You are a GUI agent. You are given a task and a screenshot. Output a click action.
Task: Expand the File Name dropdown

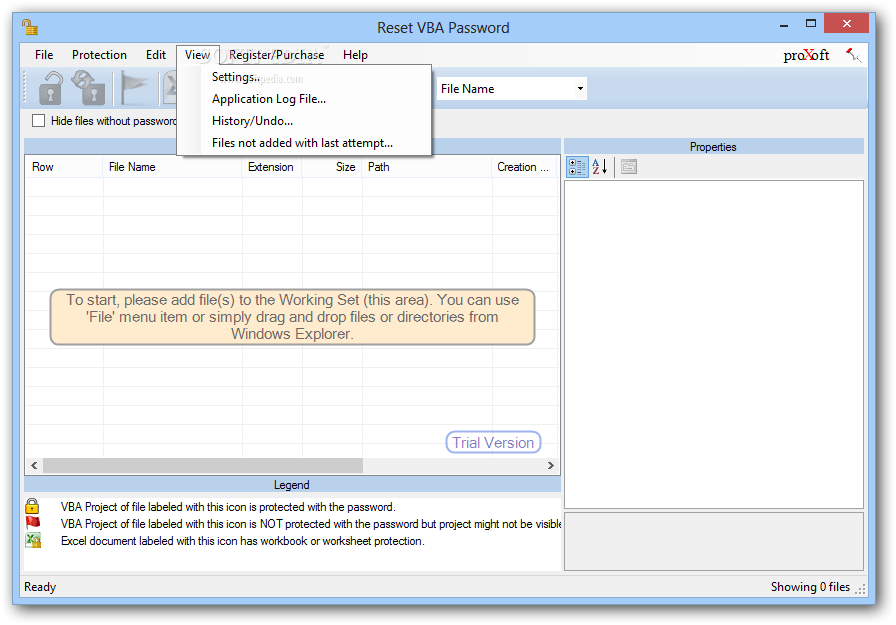click(x=580, y=89)
